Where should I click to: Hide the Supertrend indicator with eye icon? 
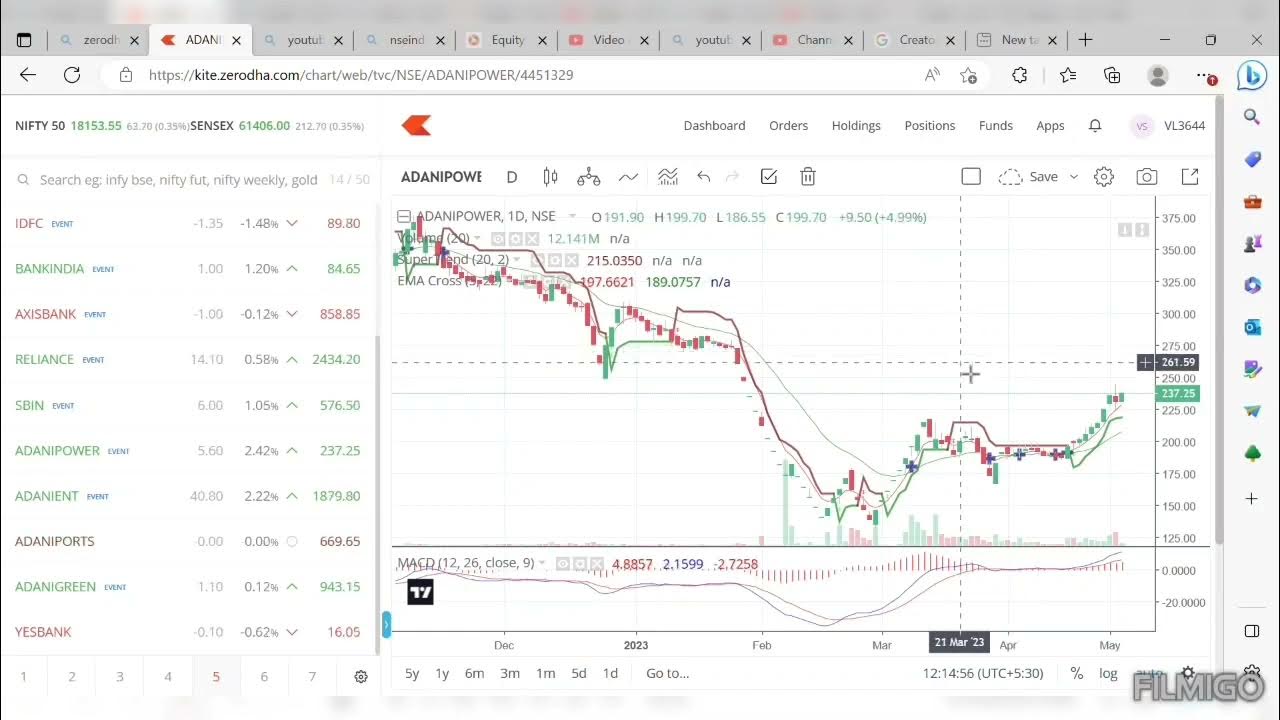538,260
